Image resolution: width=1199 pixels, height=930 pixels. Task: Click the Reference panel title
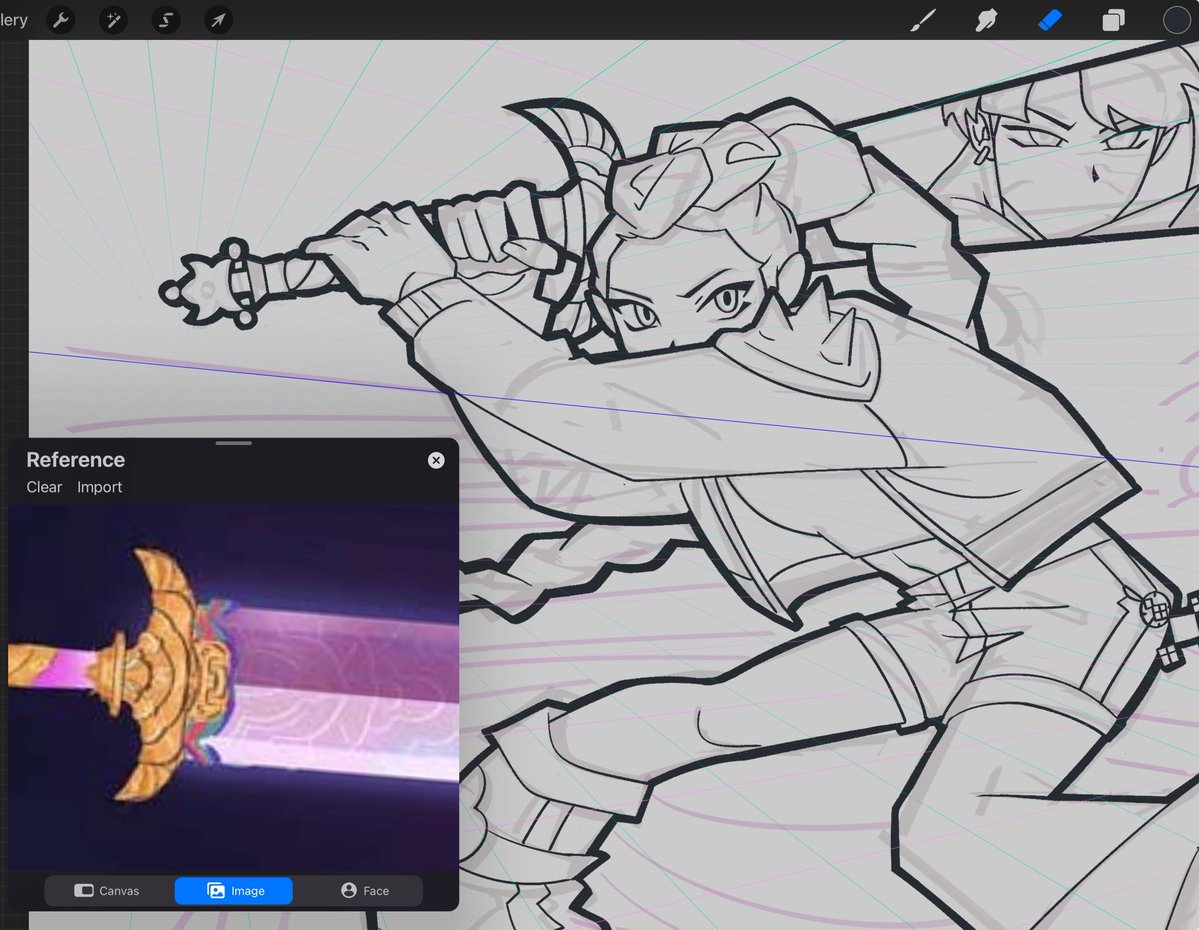click(76, 460)
